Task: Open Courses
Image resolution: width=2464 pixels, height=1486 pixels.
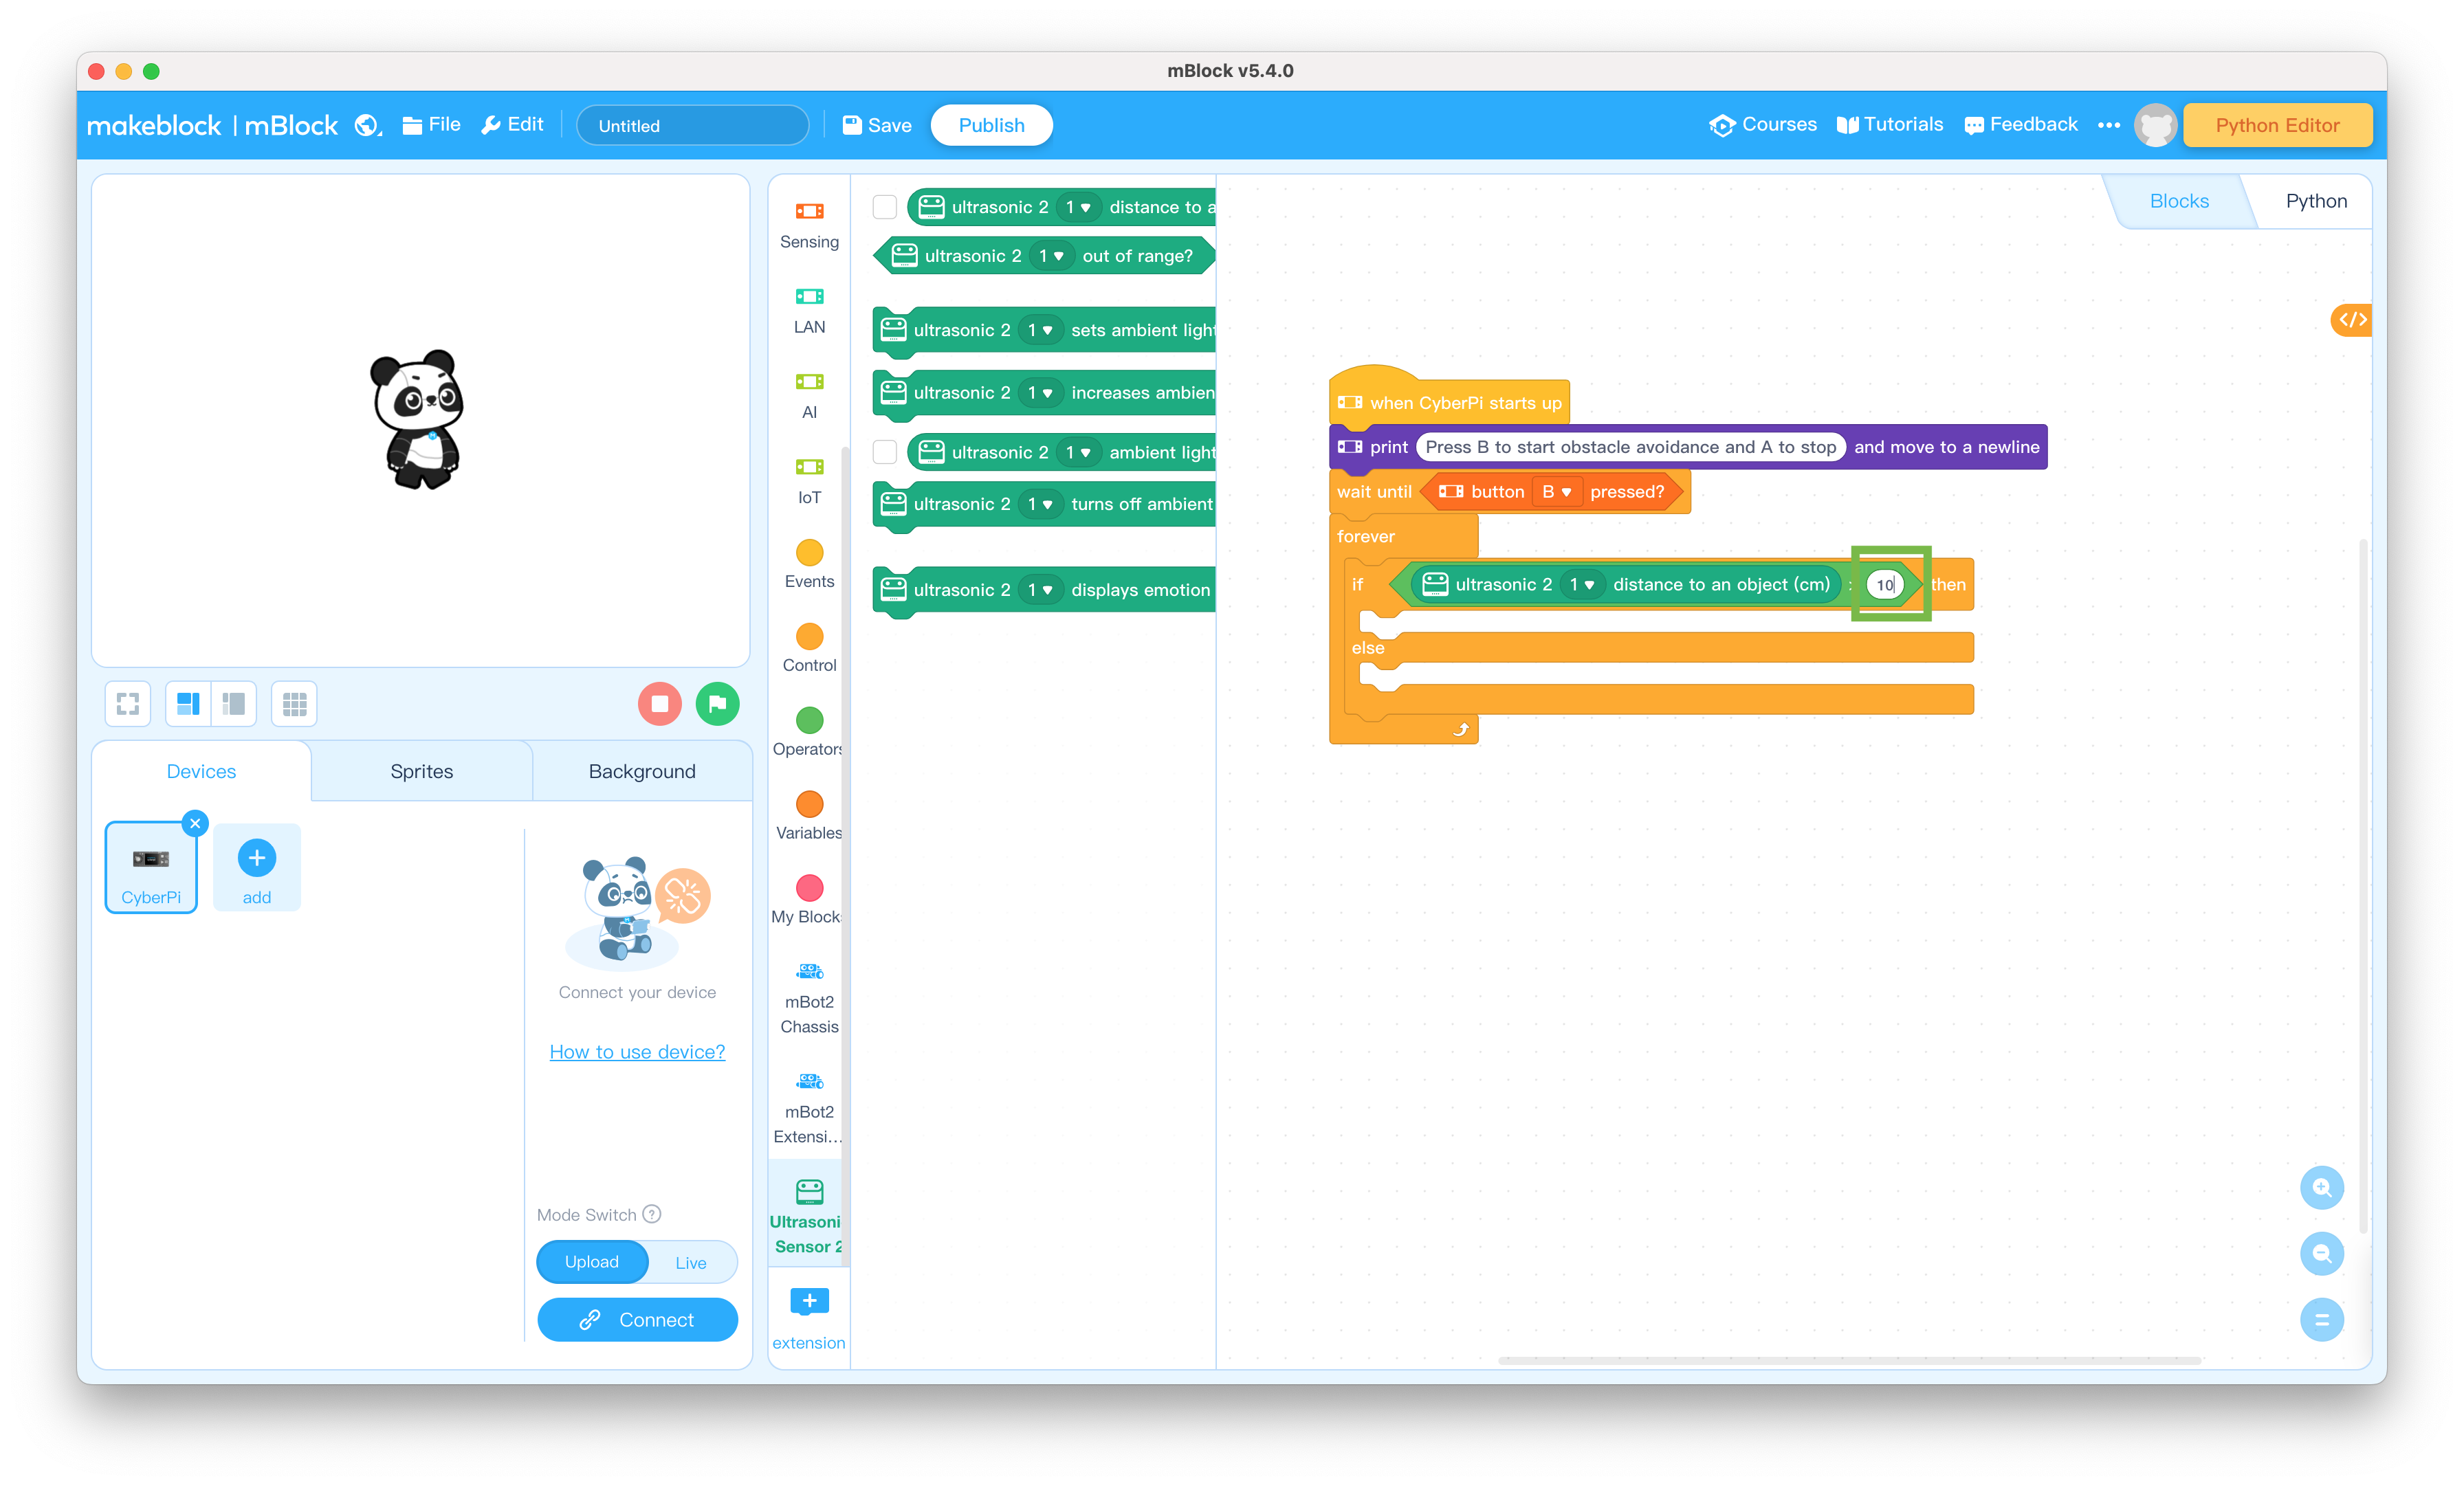Action: tap(1762, 125)
